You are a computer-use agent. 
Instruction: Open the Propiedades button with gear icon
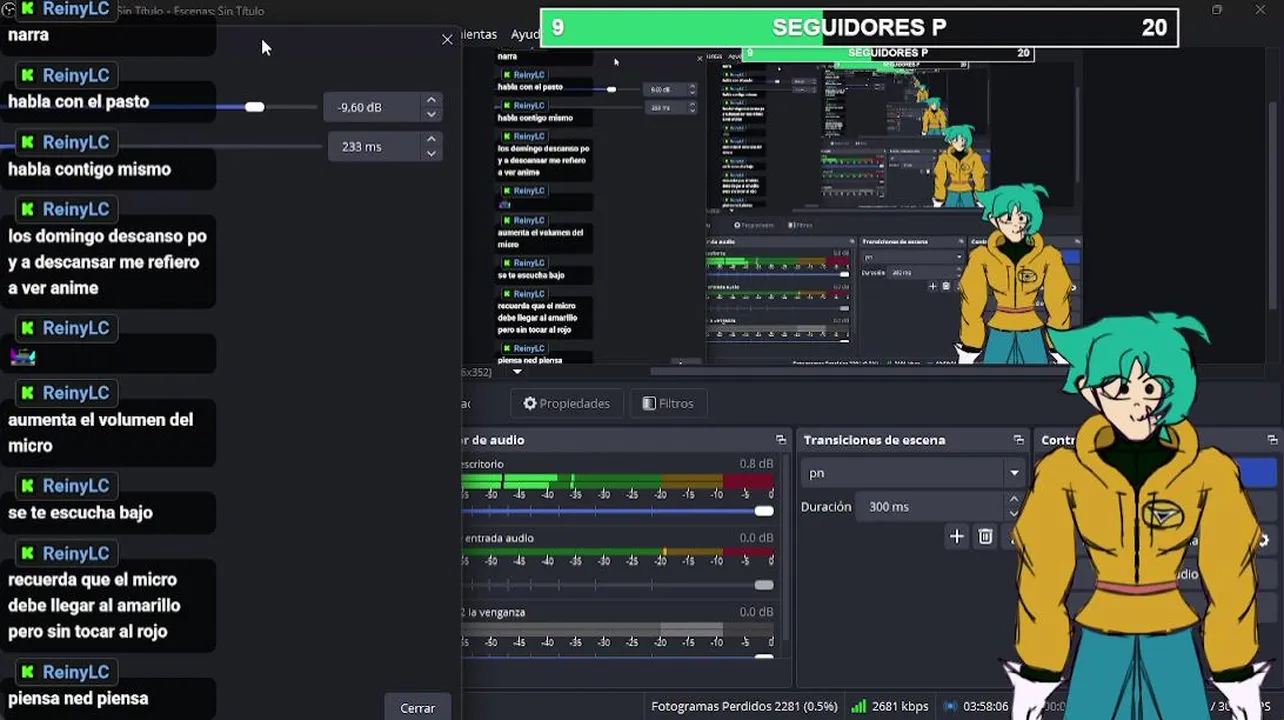click(x=566, y=403)
